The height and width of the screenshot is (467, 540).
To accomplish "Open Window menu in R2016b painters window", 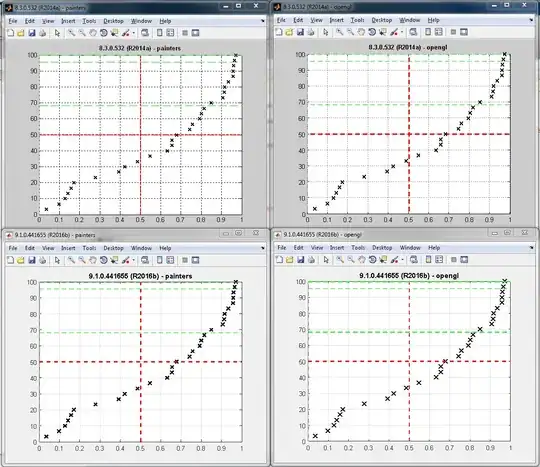I will 141,248.
